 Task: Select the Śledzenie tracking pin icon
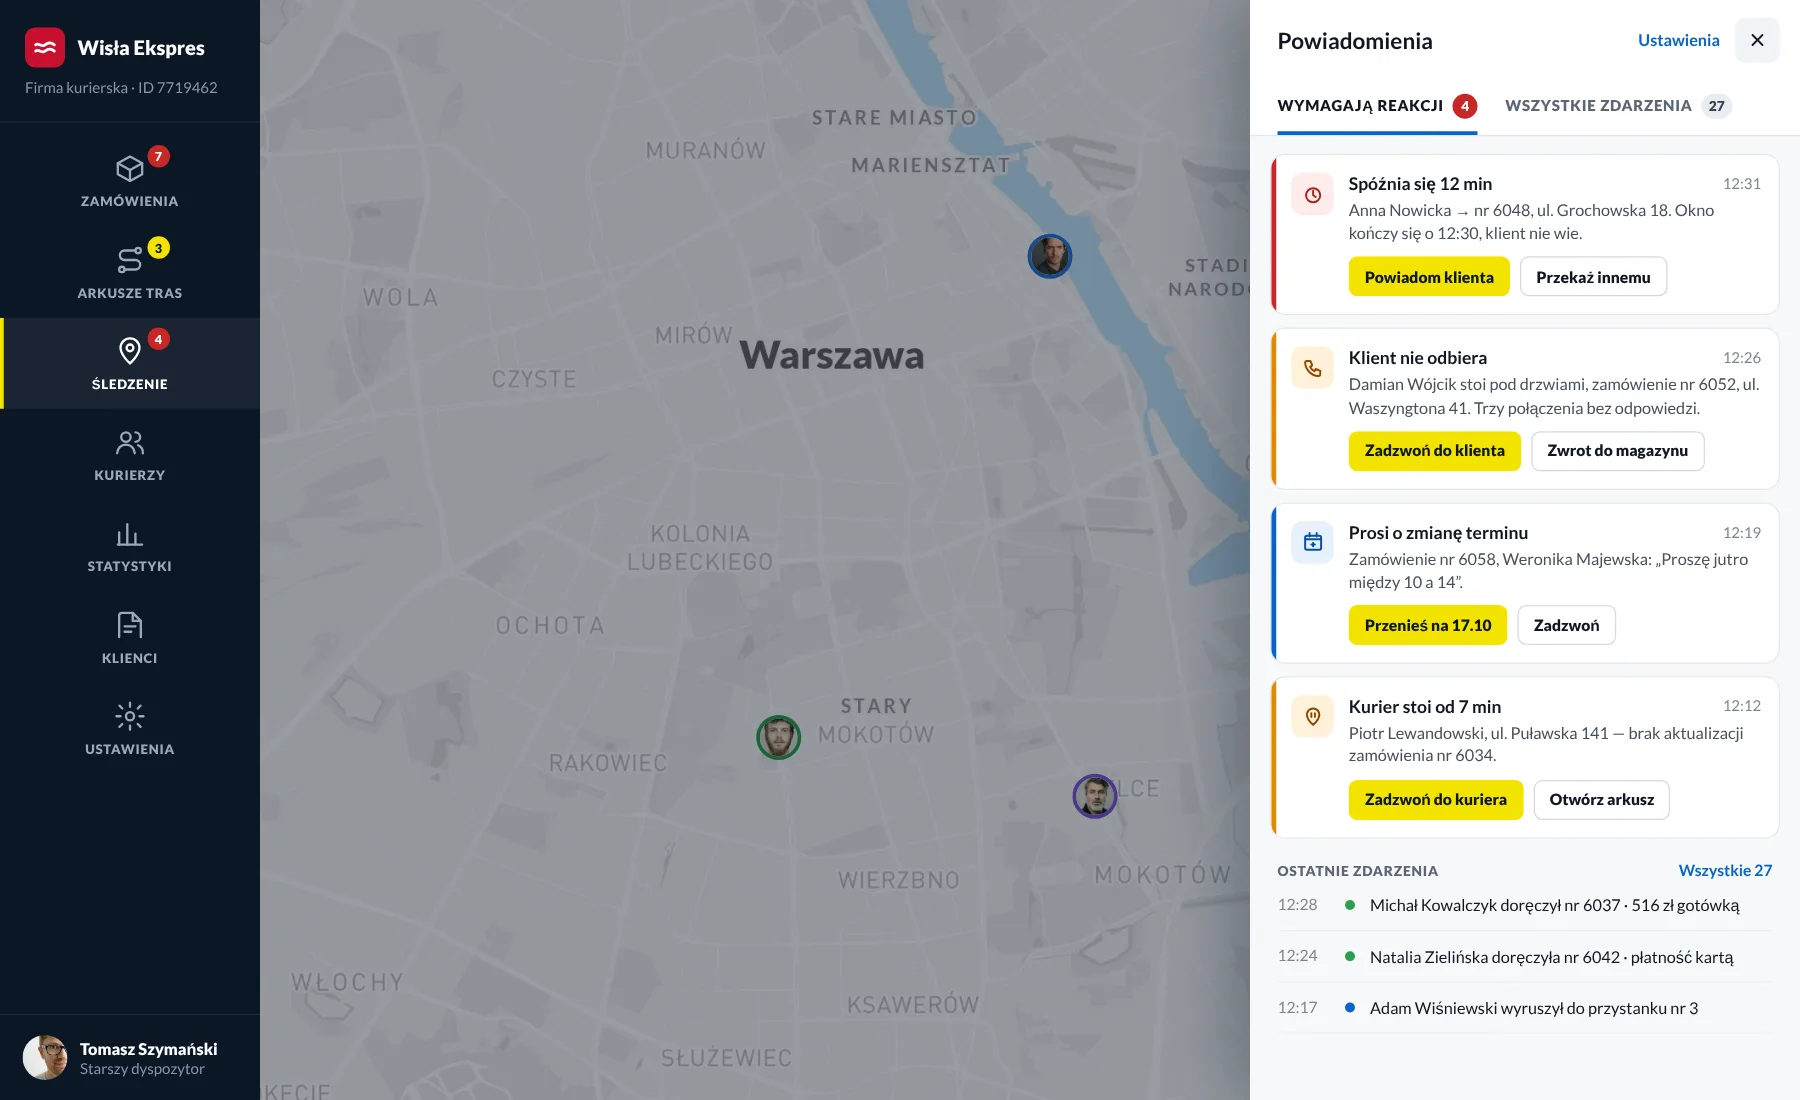point(130,351)
